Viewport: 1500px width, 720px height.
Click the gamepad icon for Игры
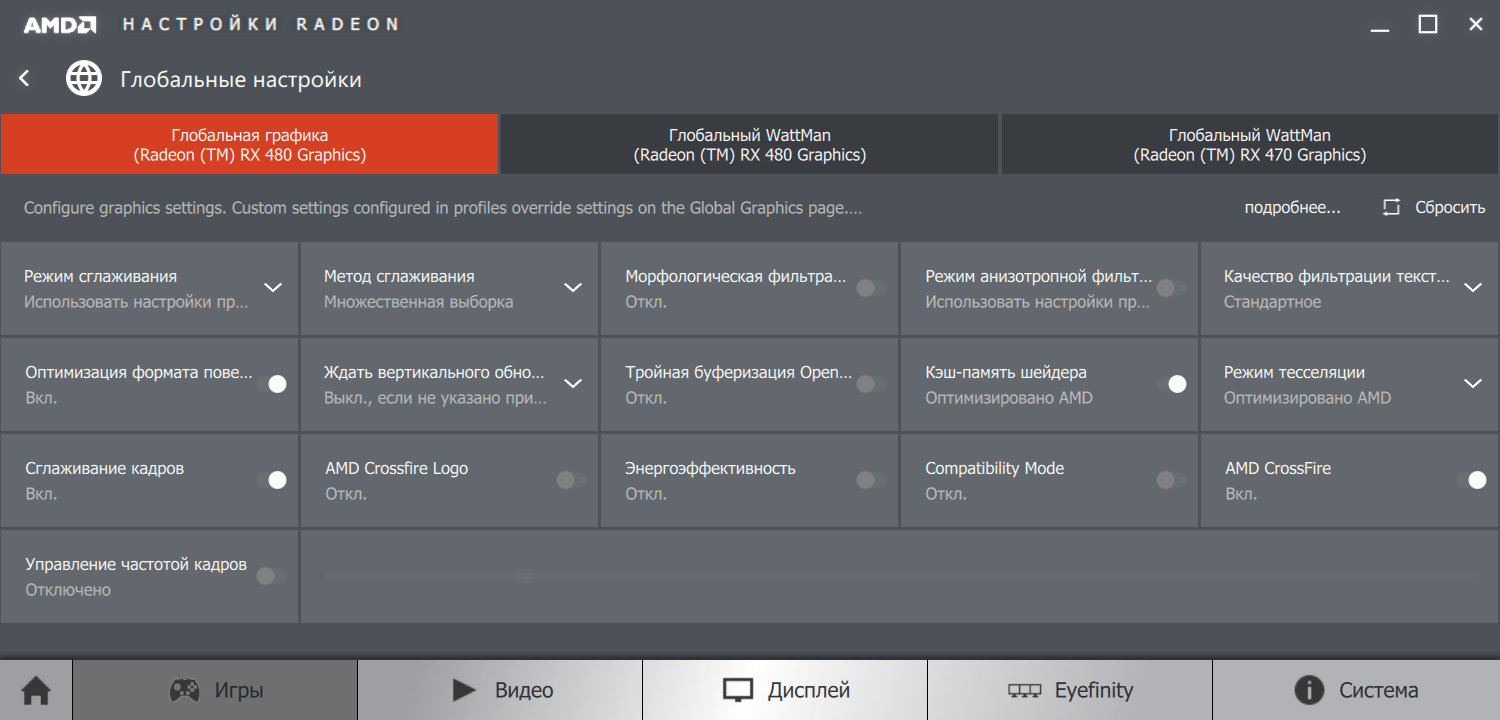(184, 690)
